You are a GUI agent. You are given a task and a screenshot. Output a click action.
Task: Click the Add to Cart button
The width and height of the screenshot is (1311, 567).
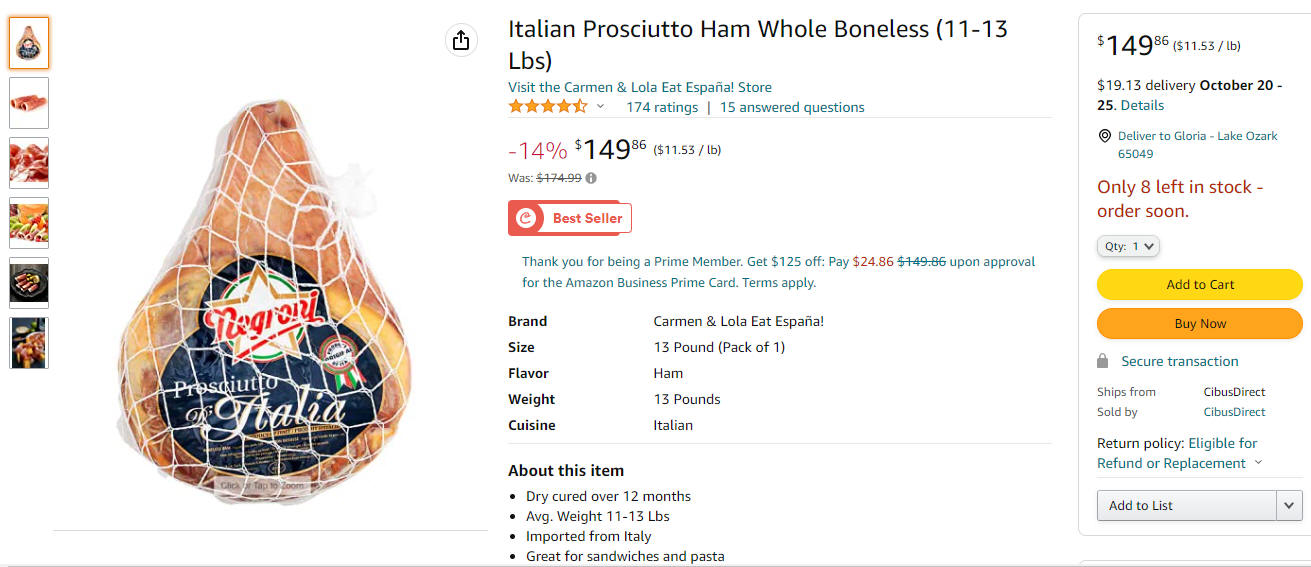pyautogui.click(x=1200, y=284)
